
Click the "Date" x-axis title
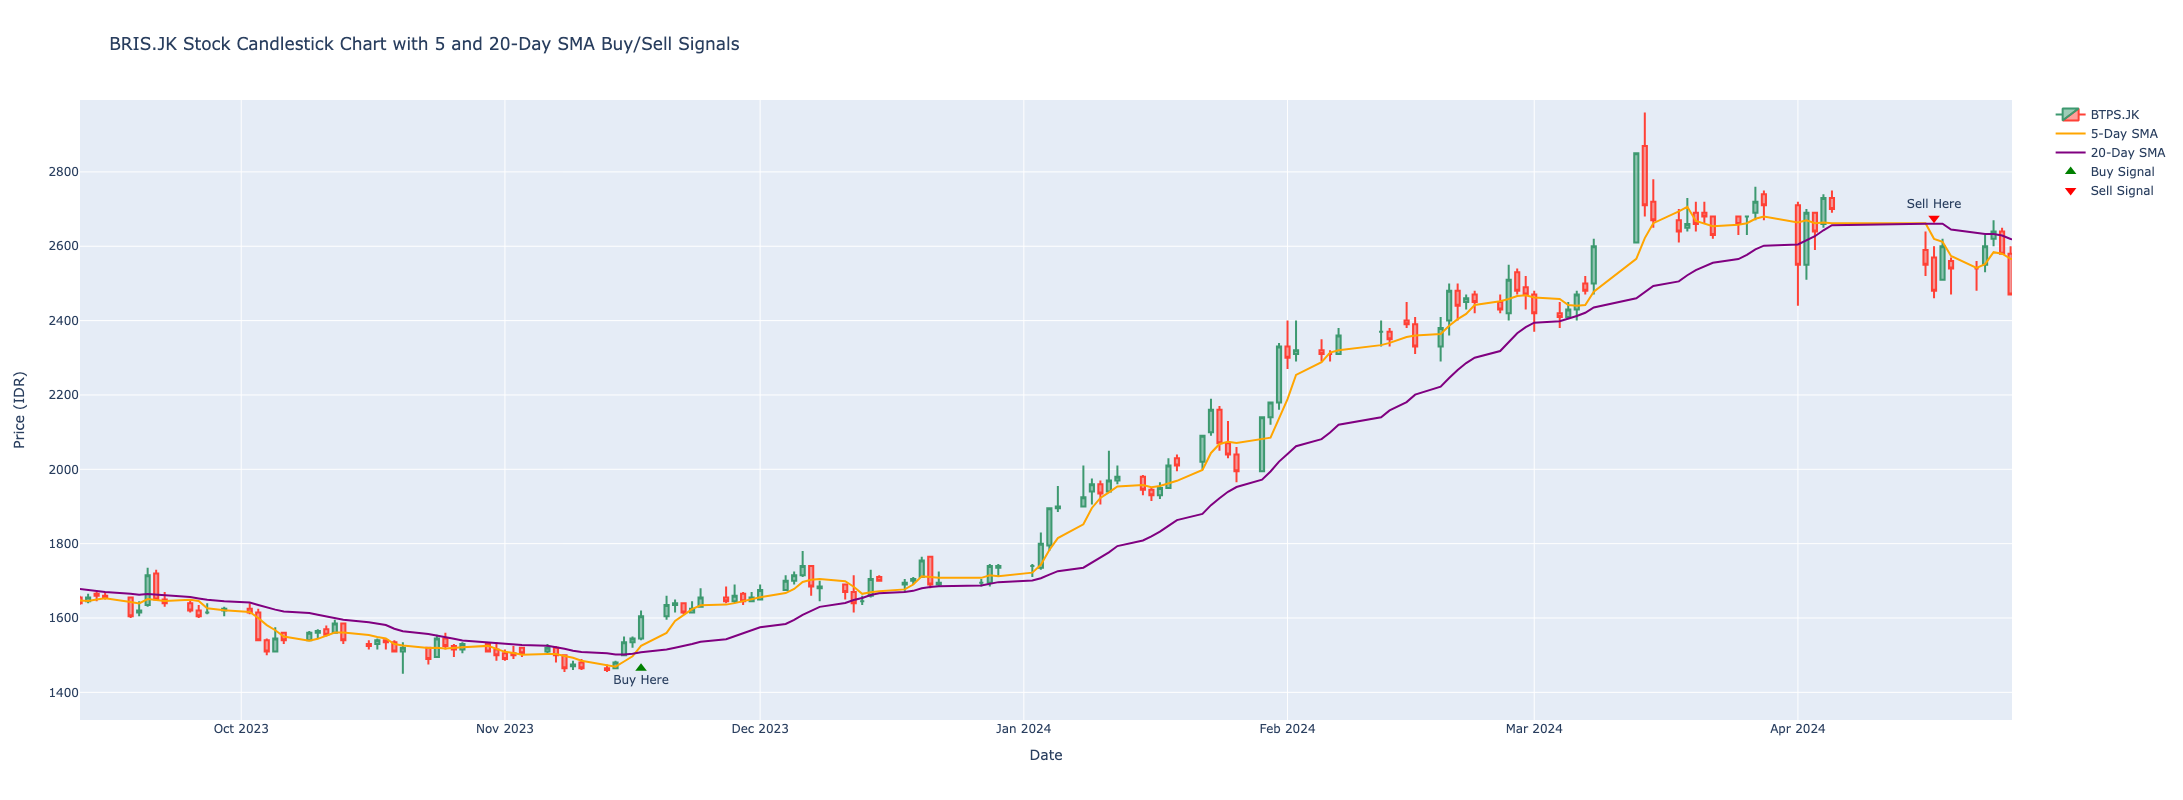pyautogui.click(x=1045, y=756)
